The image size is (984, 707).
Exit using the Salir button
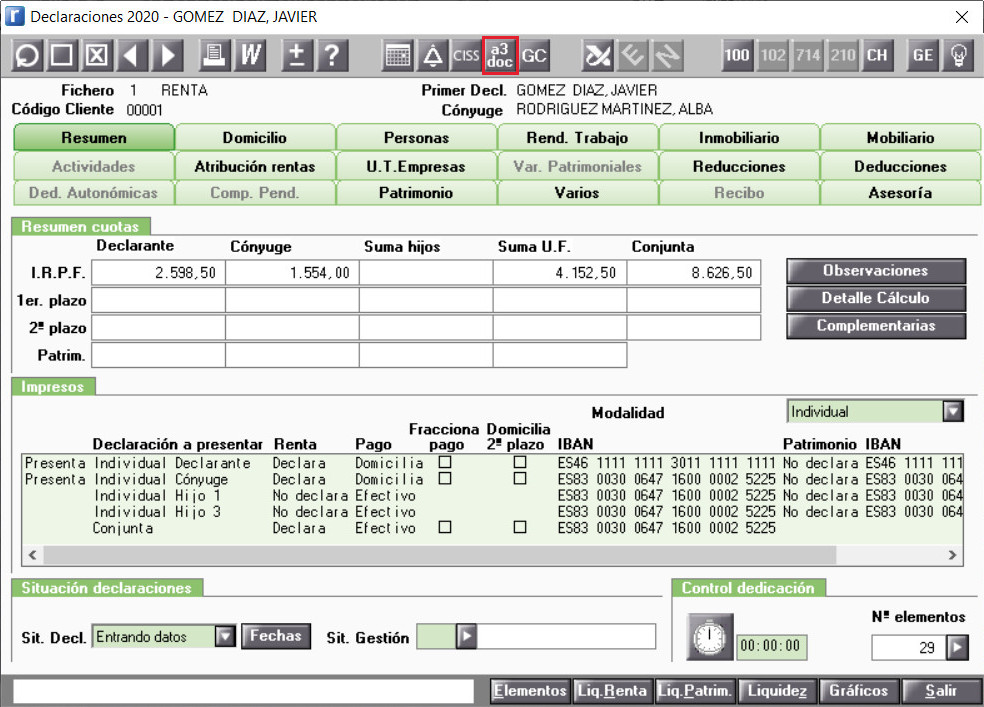point(941,691)
